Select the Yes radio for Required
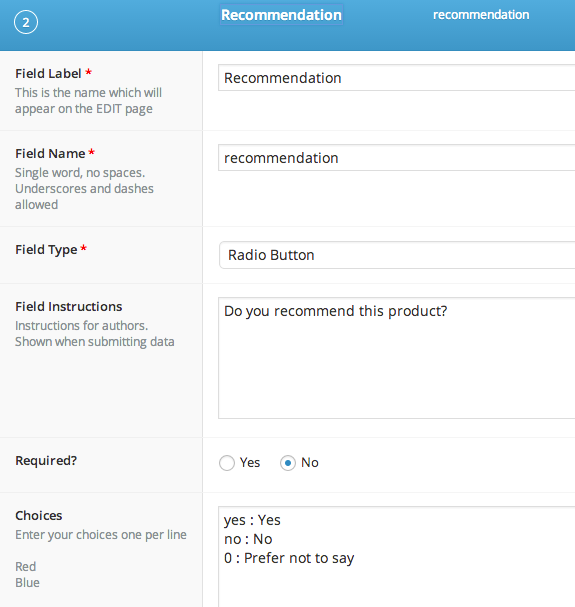The image size is (575, 607). click(x=227, y=463)
